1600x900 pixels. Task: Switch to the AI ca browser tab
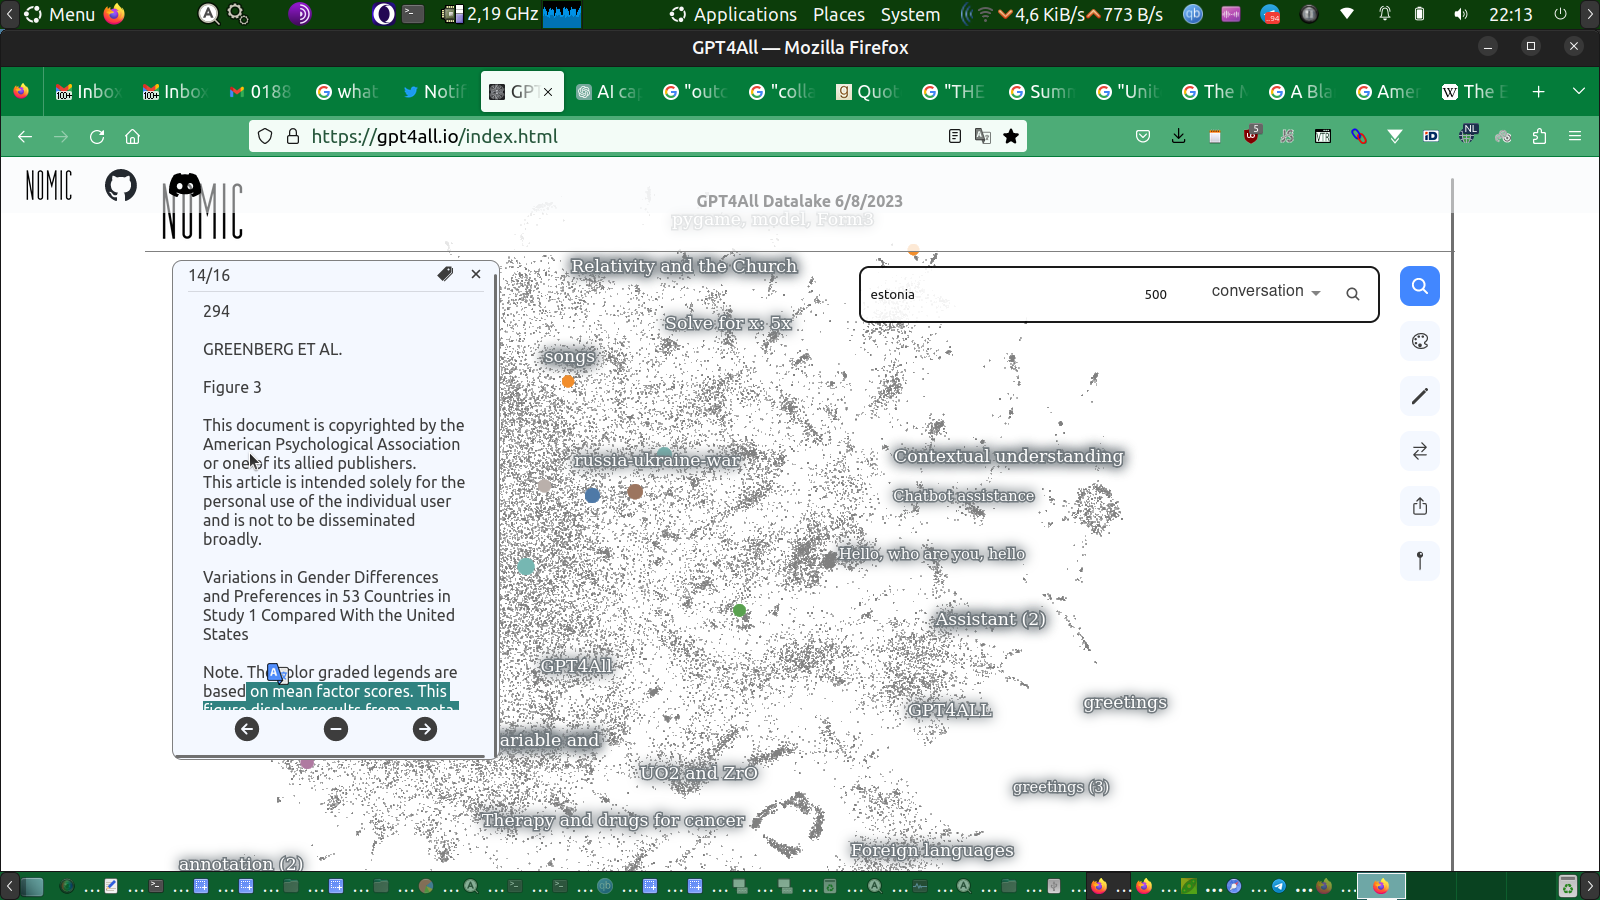click(609, 92)
